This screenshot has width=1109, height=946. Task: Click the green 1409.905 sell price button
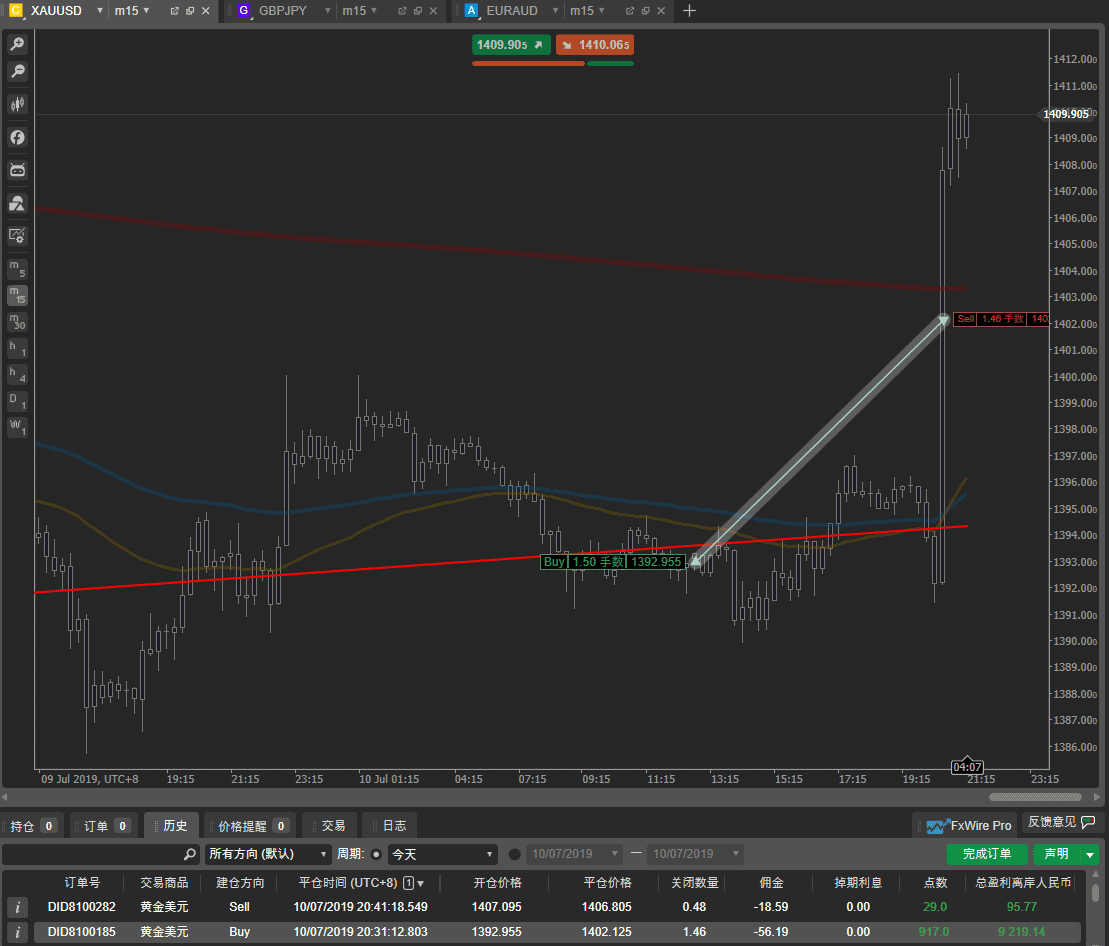pyautogui.click(x=511, y=45)
